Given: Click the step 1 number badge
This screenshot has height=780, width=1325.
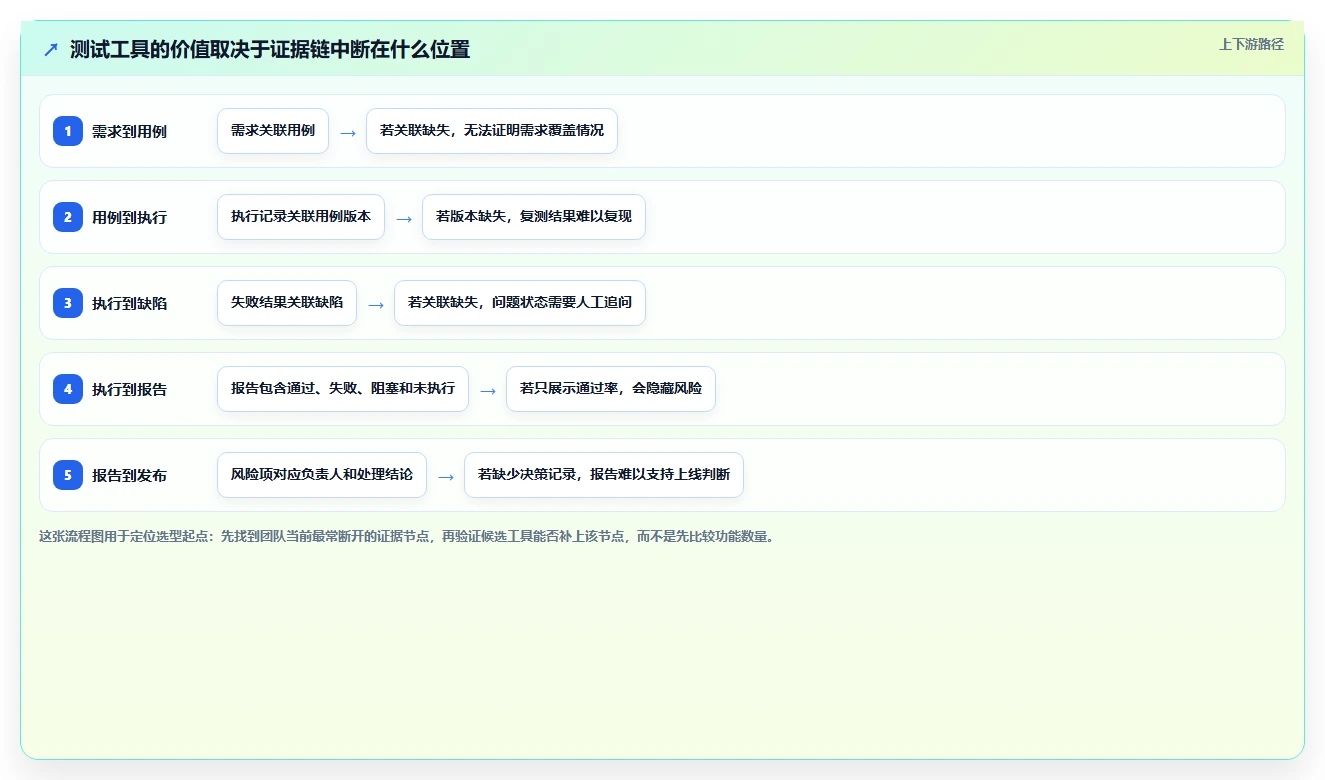Looking at the screenshot, I should [x=68, y=131].
